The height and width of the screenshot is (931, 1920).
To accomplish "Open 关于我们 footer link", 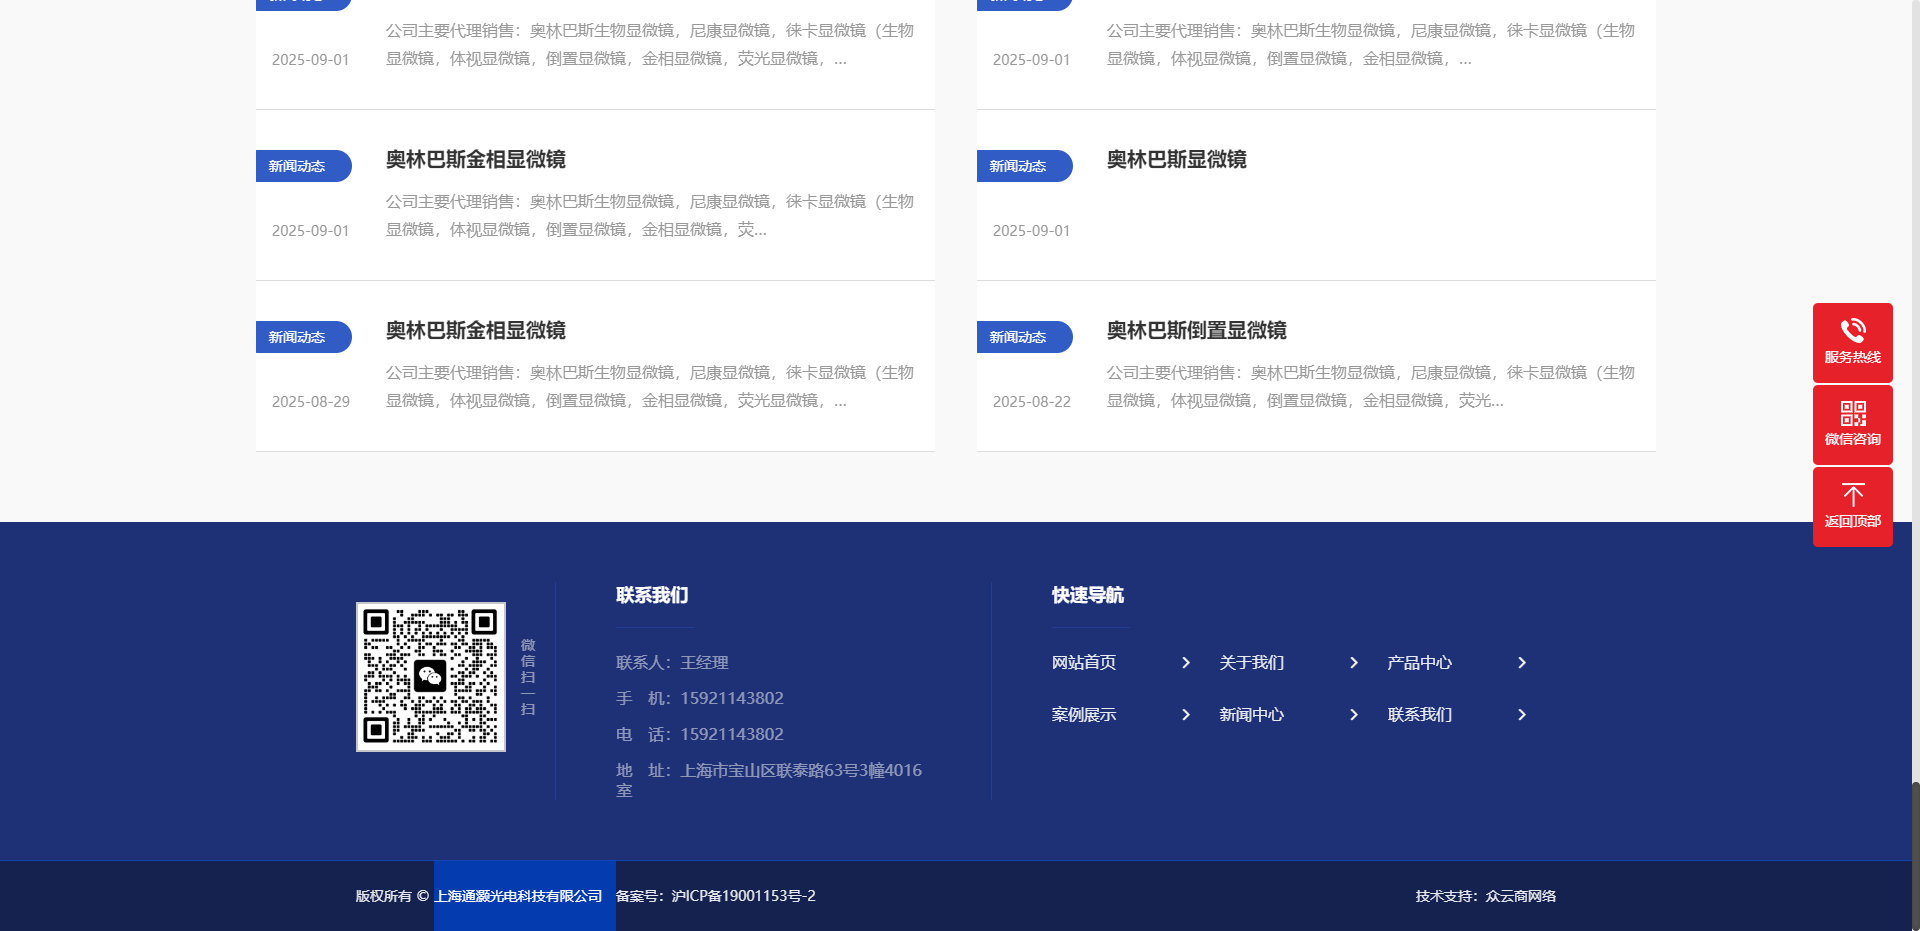I will tap(1251, 663).
